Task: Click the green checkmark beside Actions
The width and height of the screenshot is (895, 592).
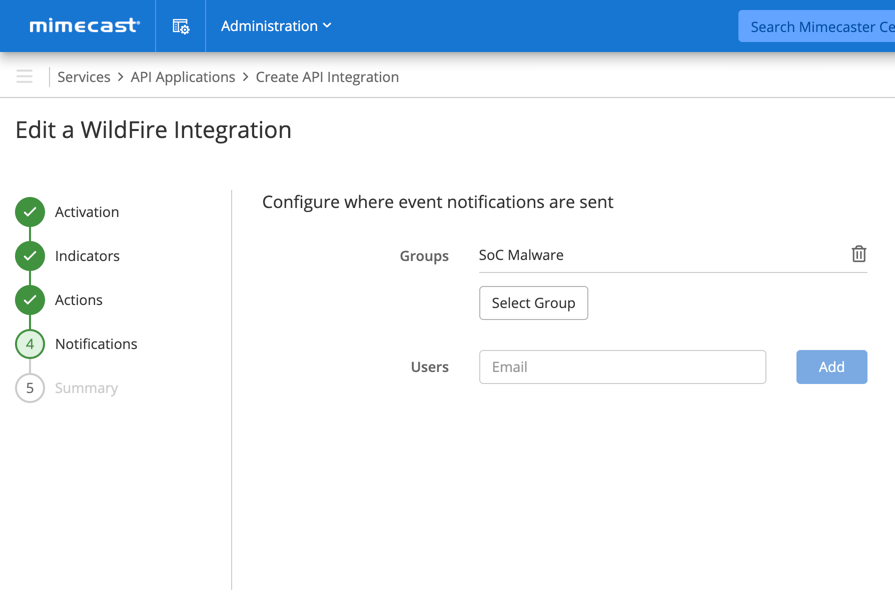Action: click(30, 300)
